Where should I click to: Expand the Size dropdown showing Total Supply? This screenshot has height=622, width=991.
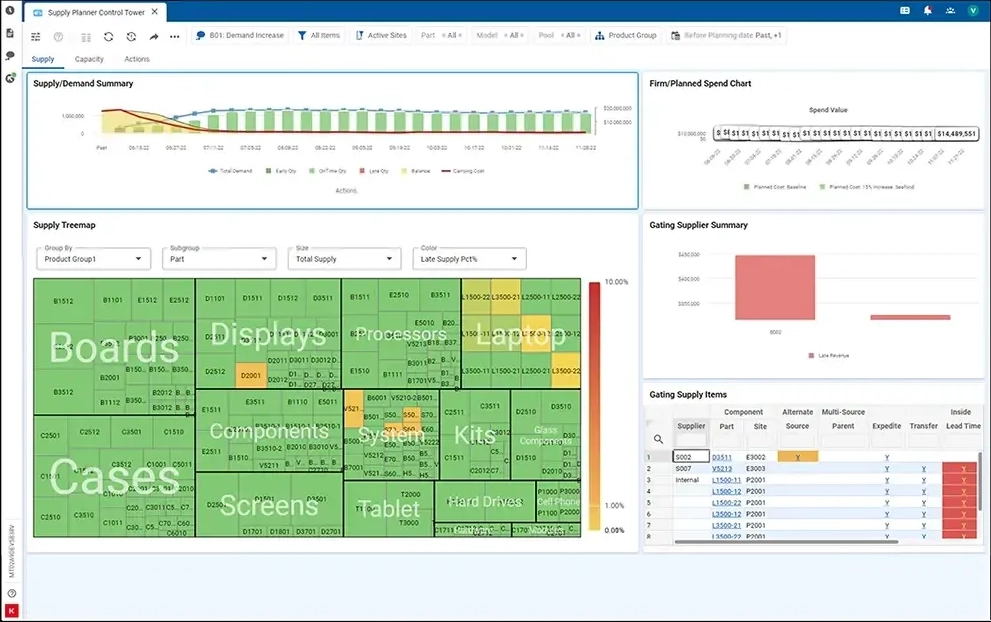pyautogui.click(x=344, y=259)
